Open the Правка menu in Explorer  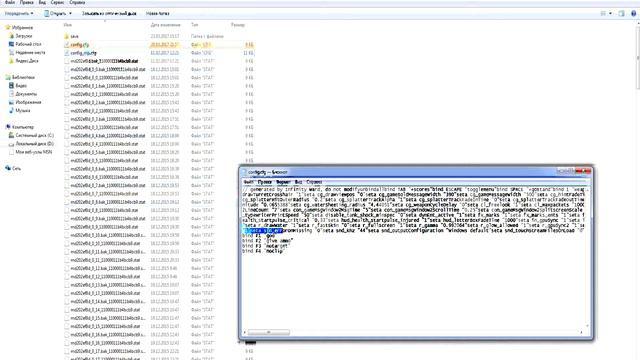click(x=27, y=2)
